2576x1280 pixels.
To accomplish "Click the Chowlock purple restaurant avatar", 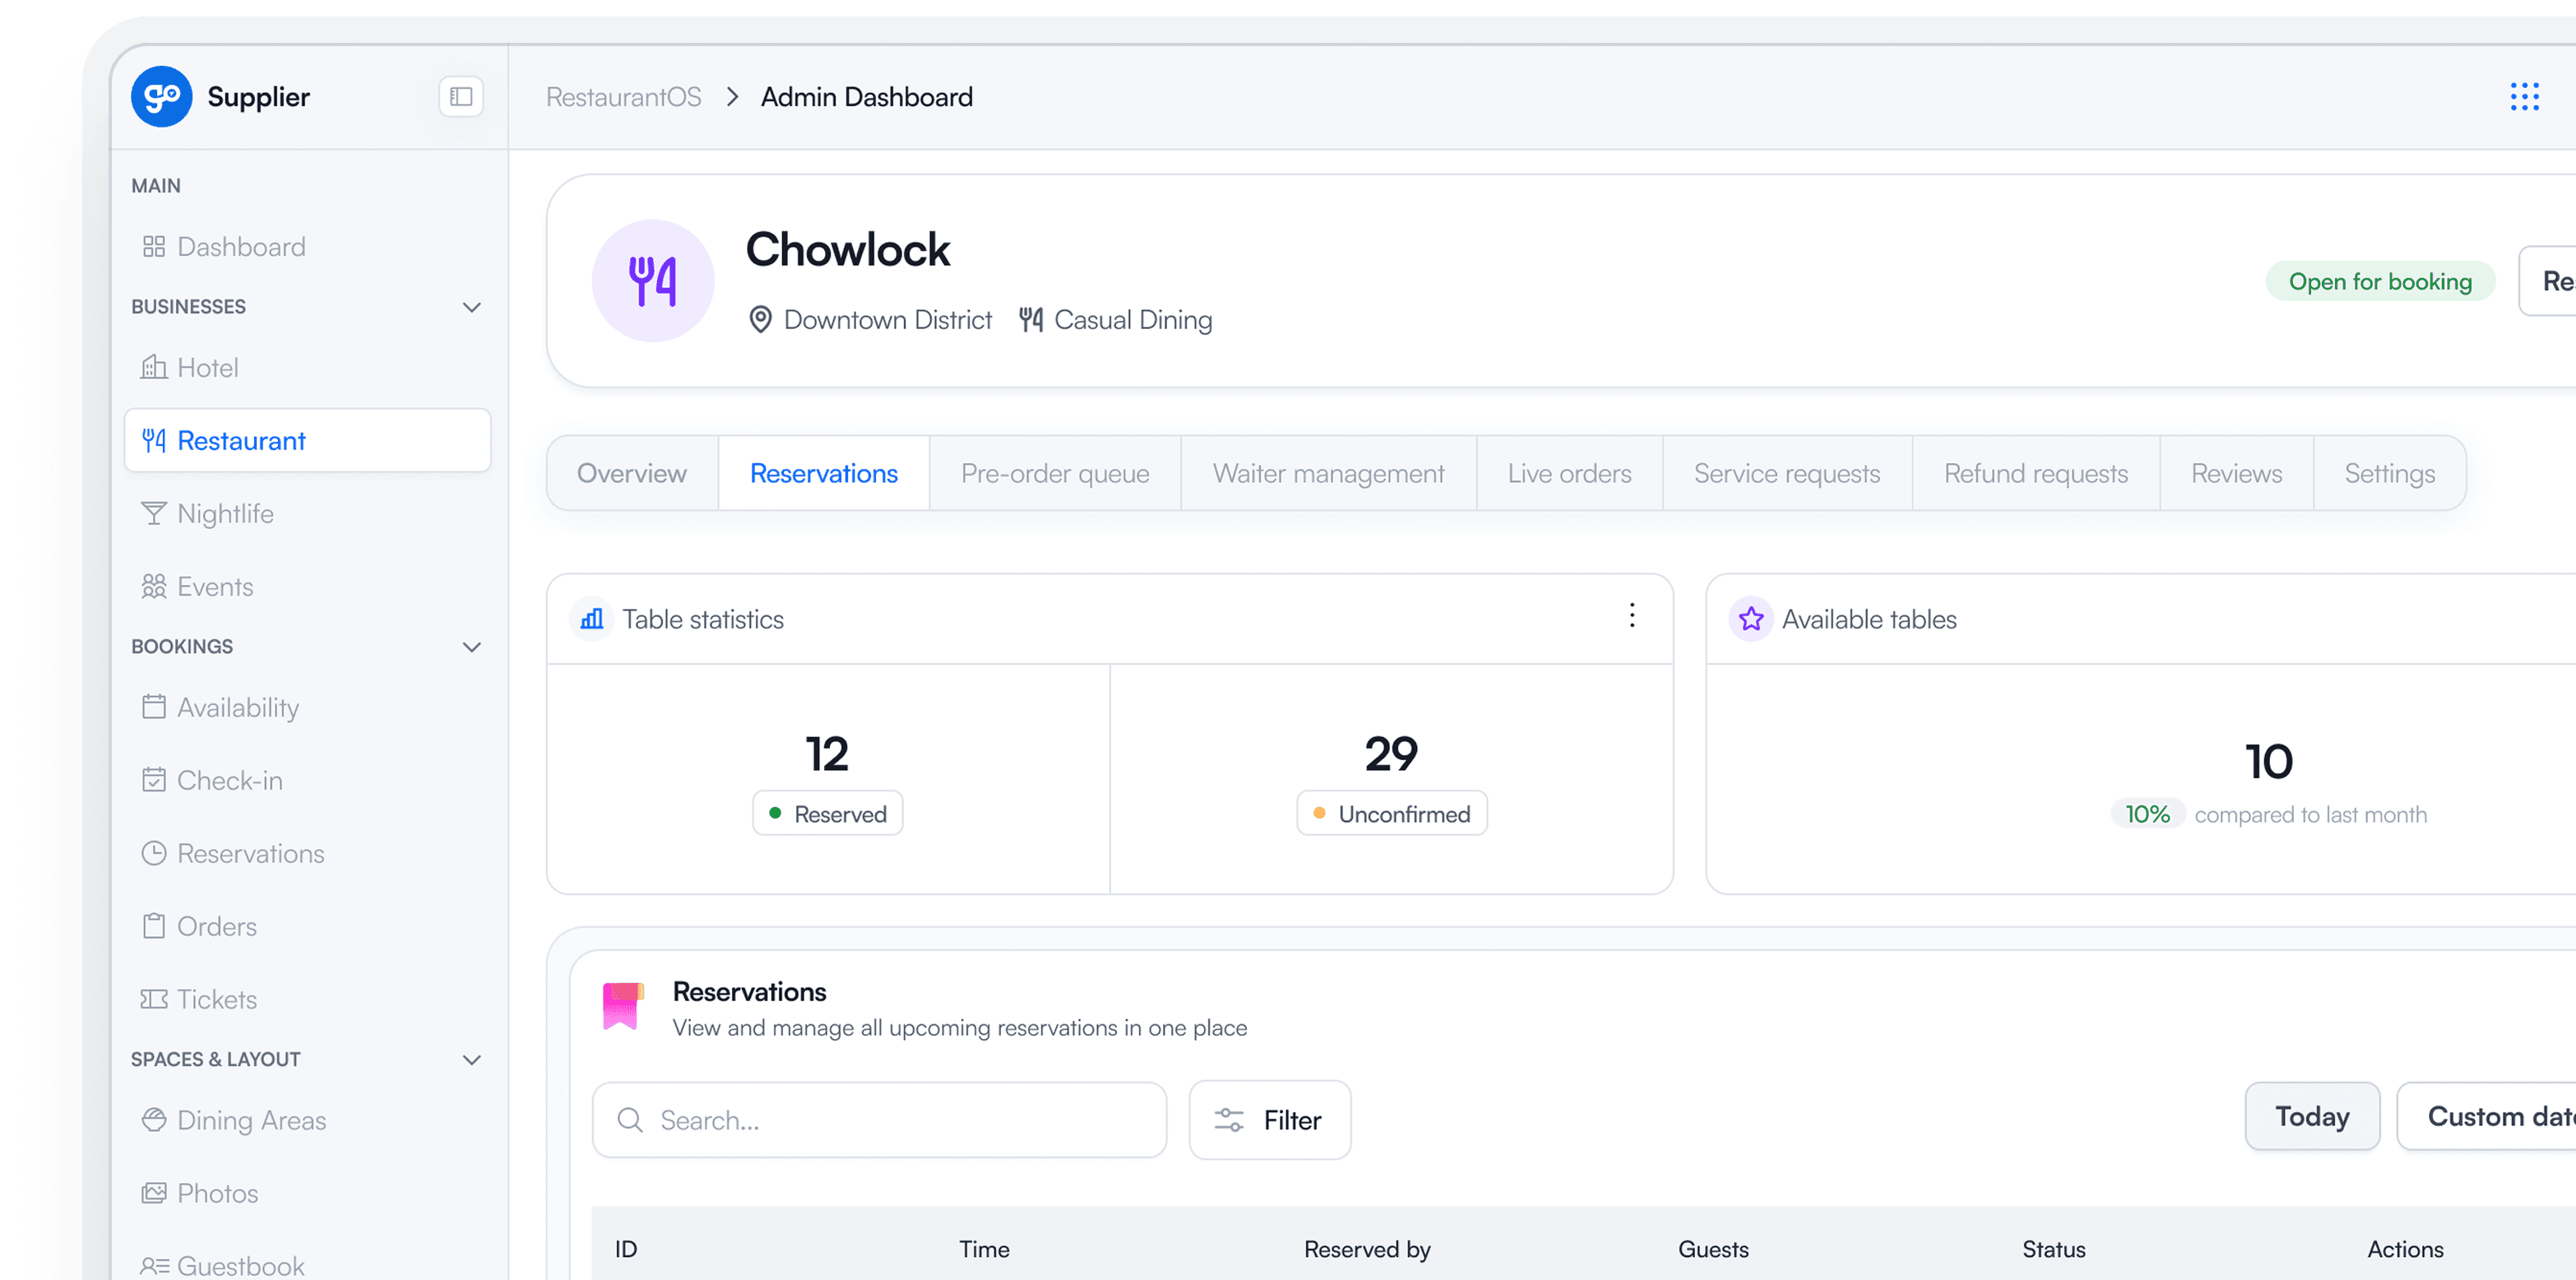I will 653,281.
